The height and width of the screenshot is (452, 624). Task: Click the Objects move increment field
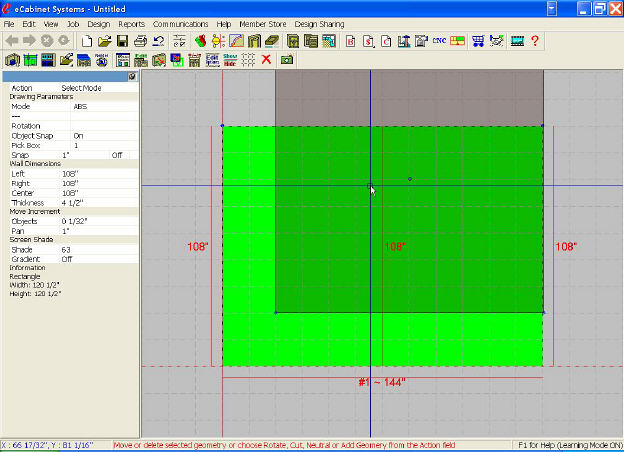coord(99,221)
